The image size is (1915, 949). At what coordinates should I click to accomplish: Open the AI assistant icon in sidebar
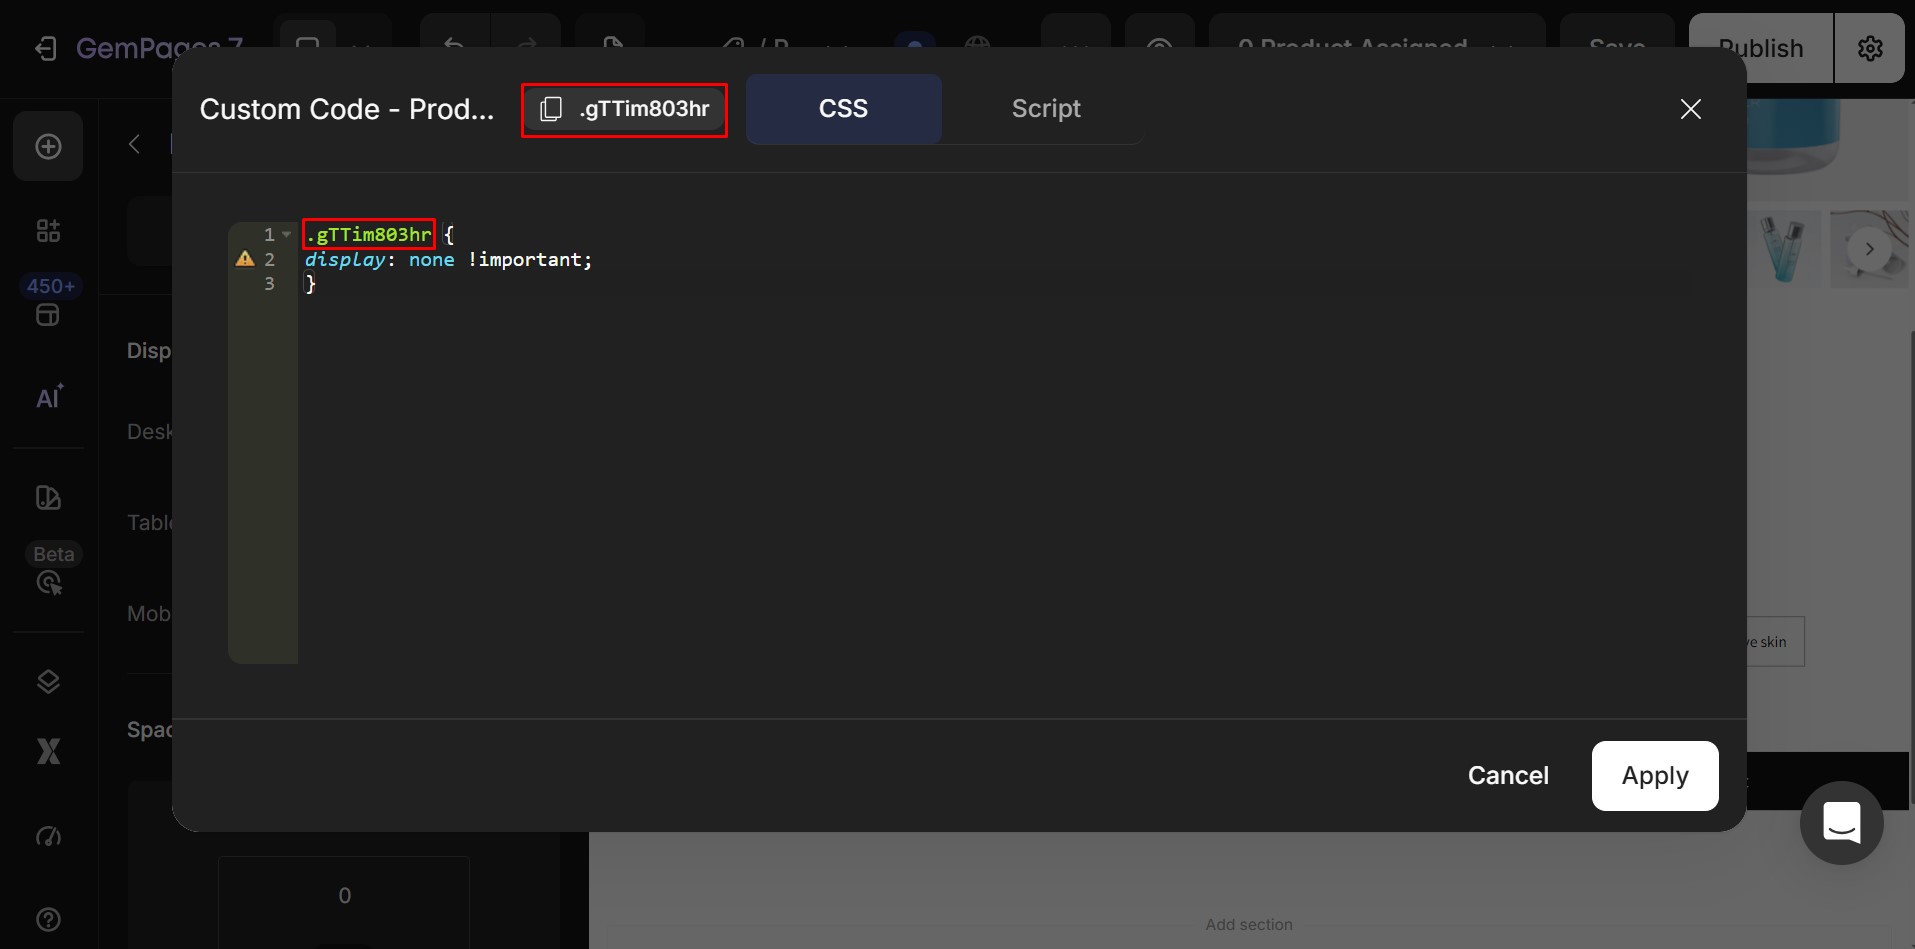pos(49,397)
